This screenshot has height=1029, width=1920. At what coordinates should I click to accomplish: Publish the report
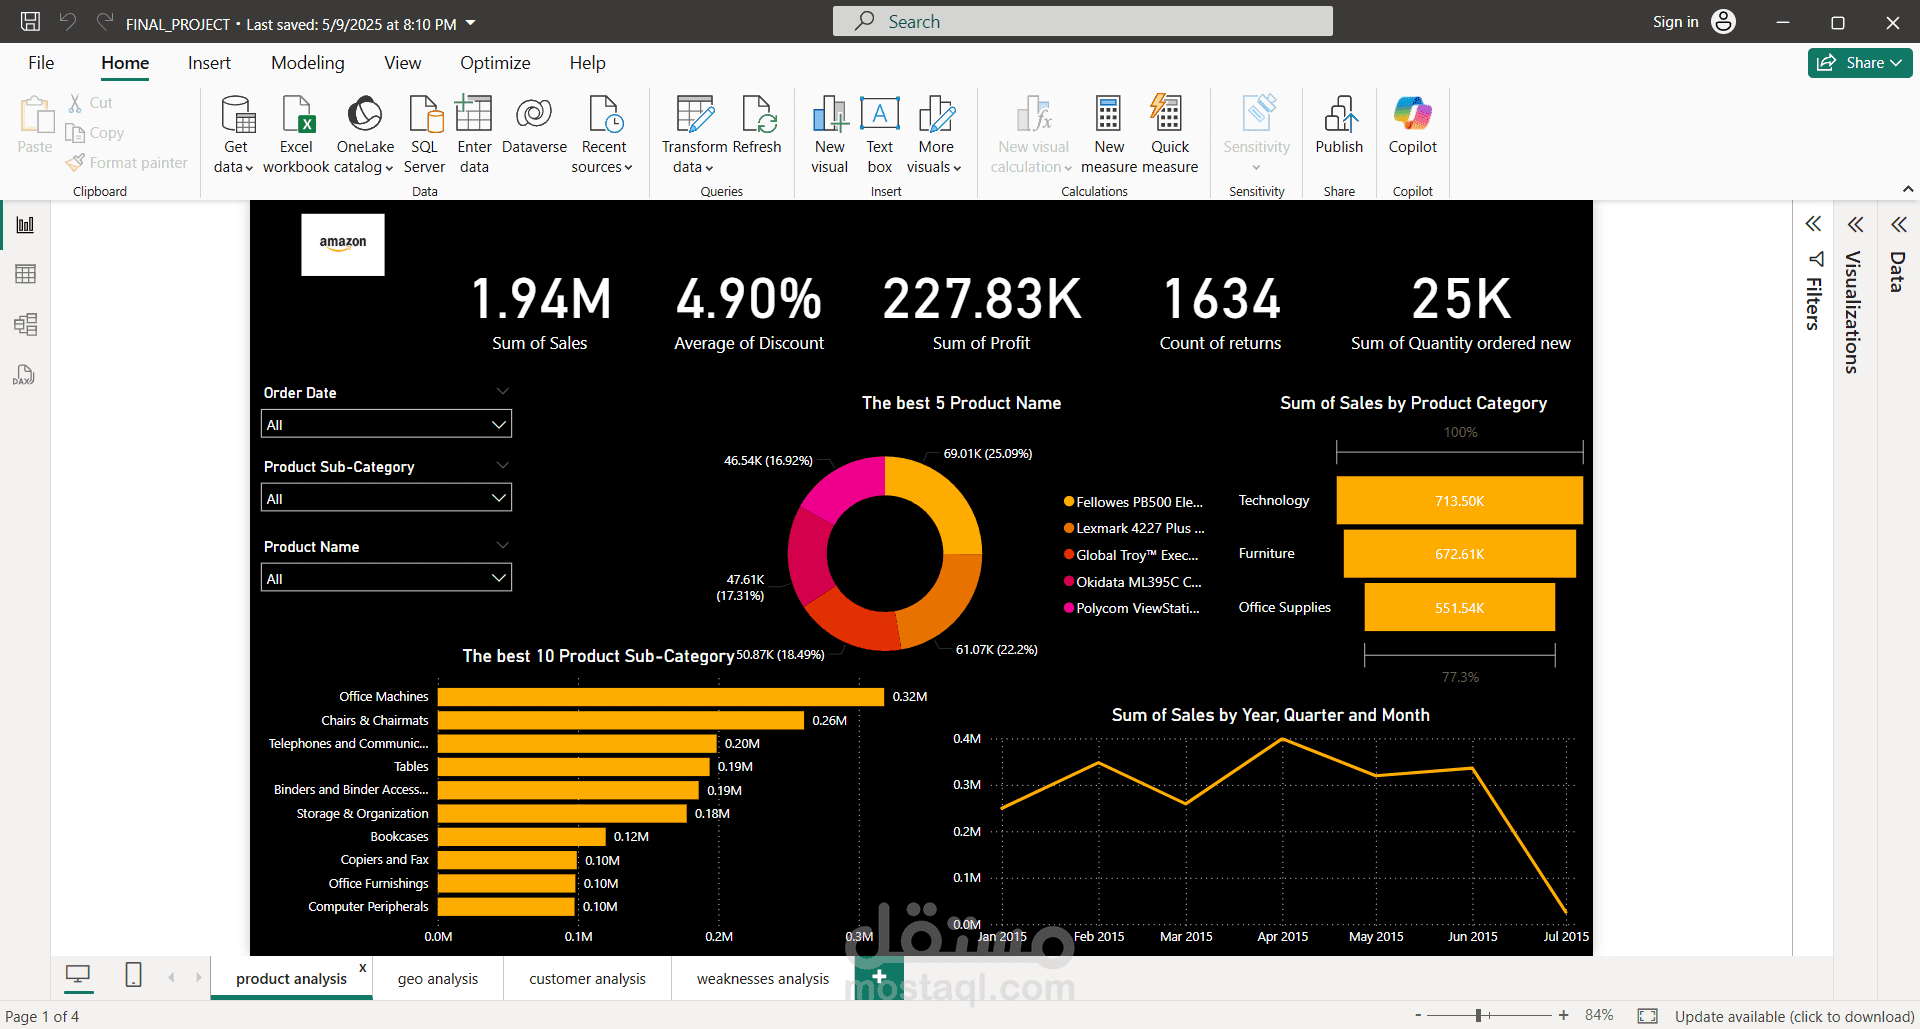pyautogui.click(x=1339, y=125)
